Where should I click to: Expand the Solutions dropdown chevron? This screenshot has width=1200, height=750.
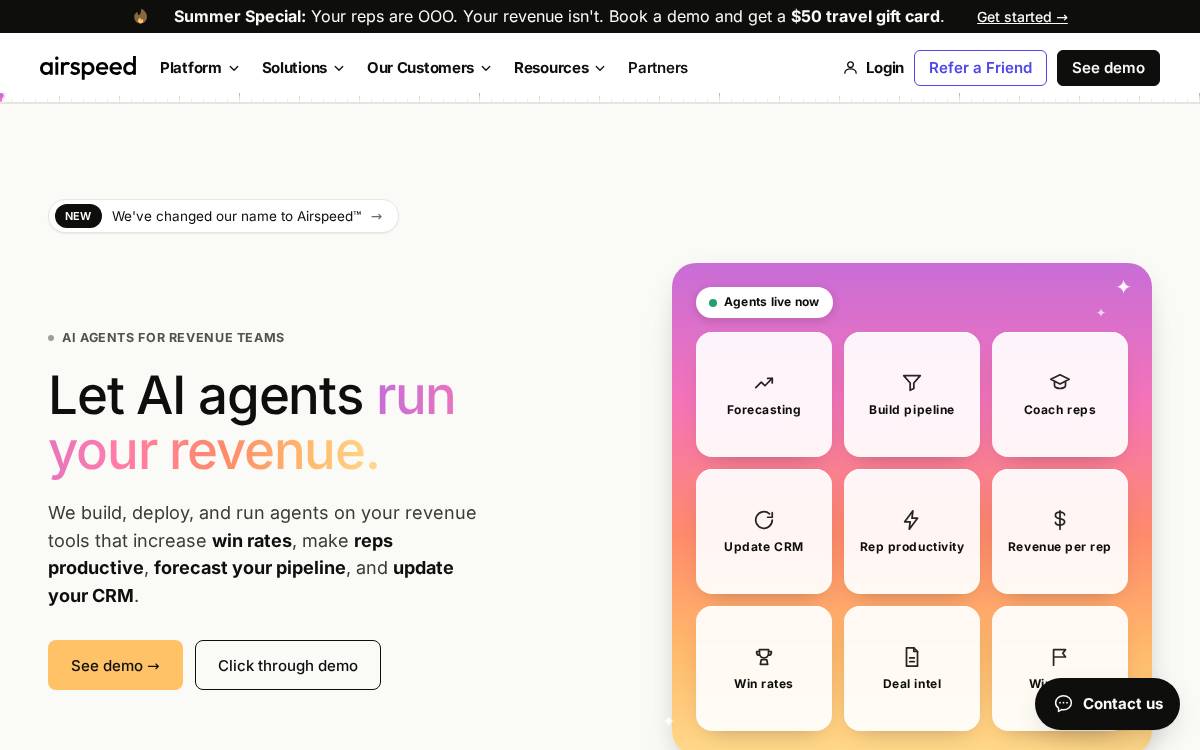click(339, 68)
